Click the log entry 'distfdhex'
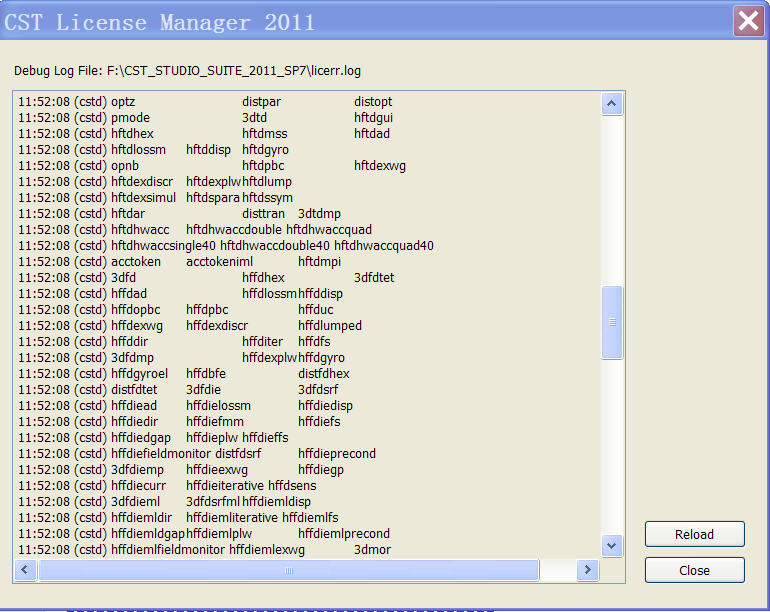Viewport: 770px width, 612px height. pos(324,374)
